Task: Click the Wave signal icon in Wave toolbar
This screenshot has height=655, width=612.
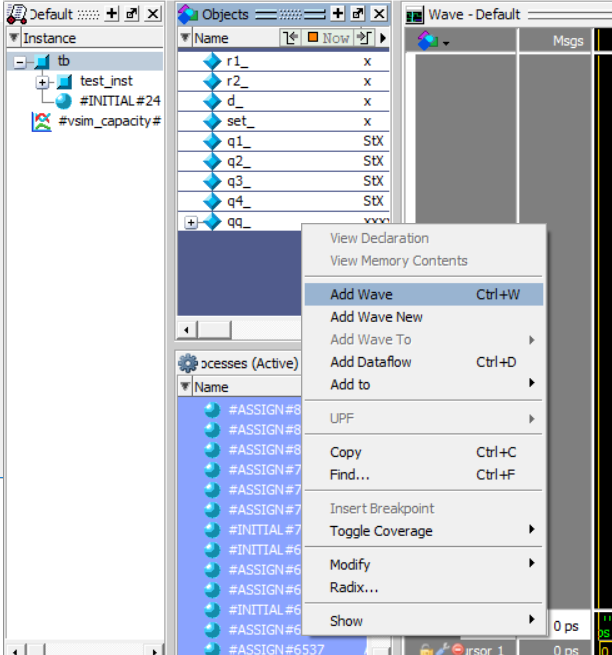Action: click(x=427, y=41)
